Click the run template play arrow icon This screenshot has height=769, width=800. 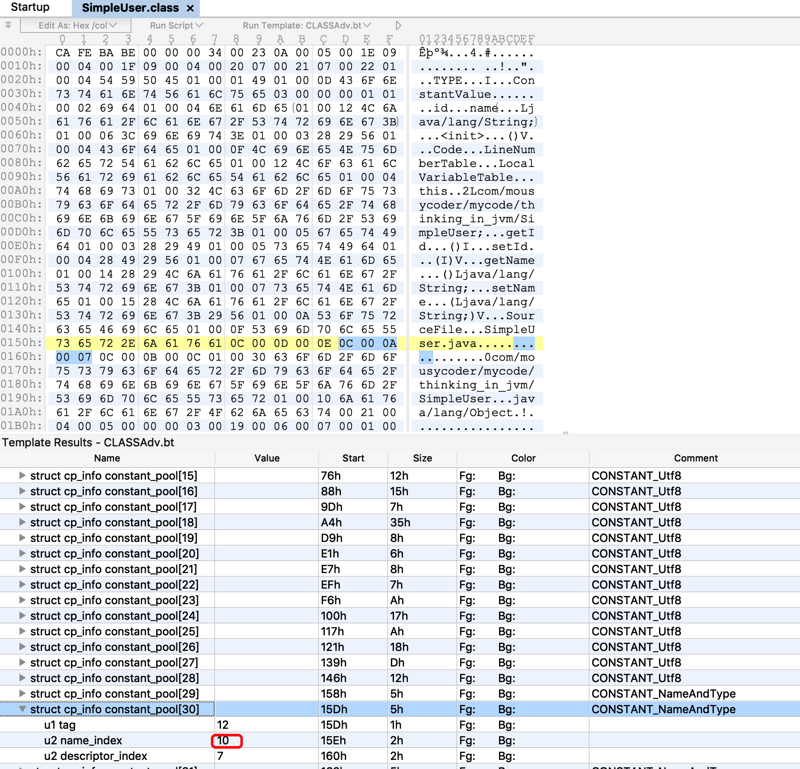(398, 25)
